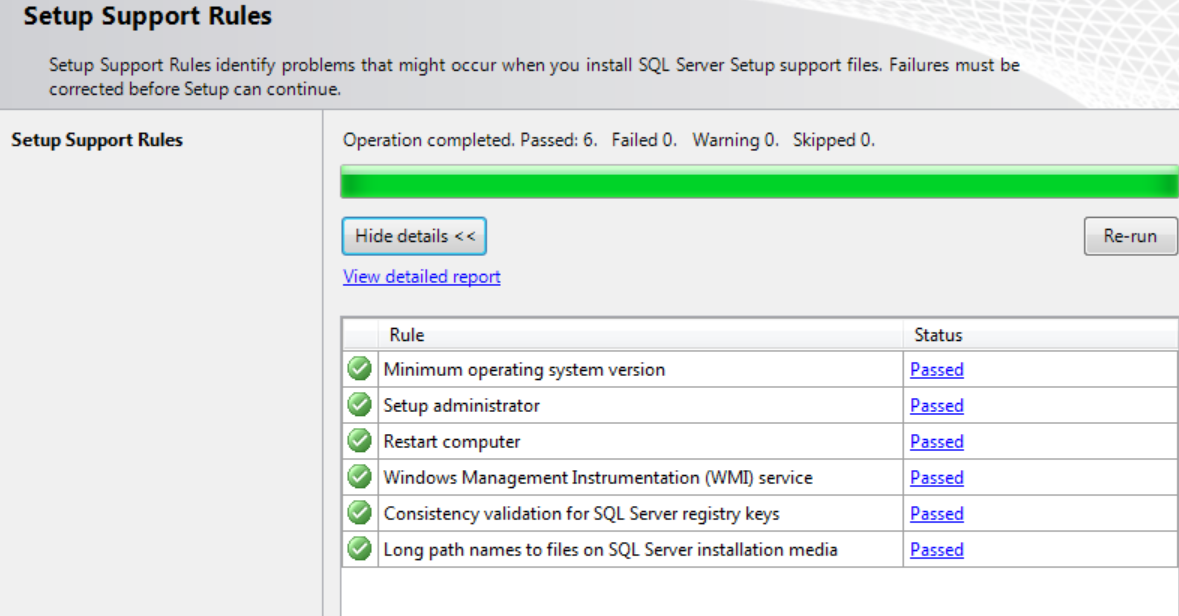Open Passed status for Restart computer
Viewport: 1179px width, 616px height.
(937, 442)
